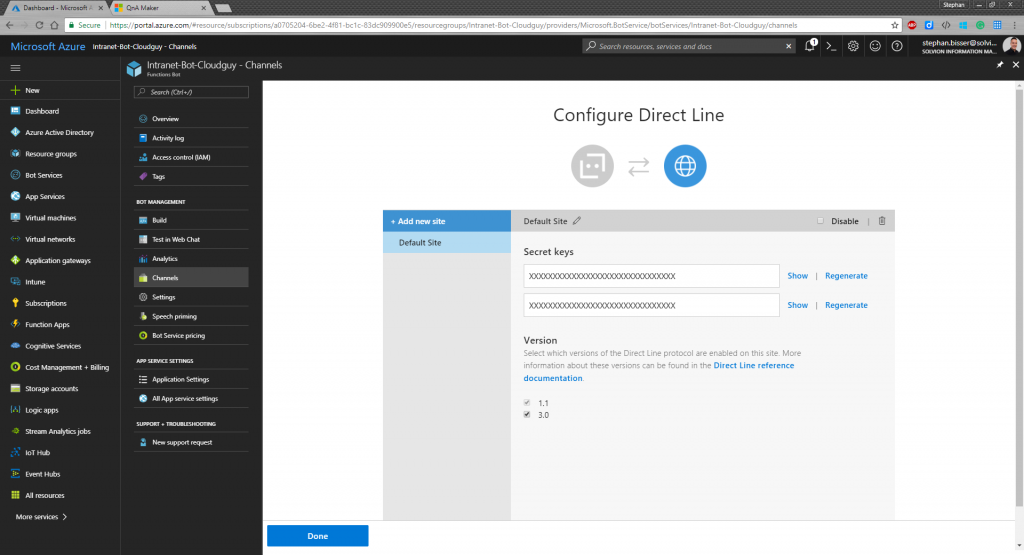The width and height of the screenshot is (1024, 555).
Task: Click the Search resources input field
Action: click(690, 46)
